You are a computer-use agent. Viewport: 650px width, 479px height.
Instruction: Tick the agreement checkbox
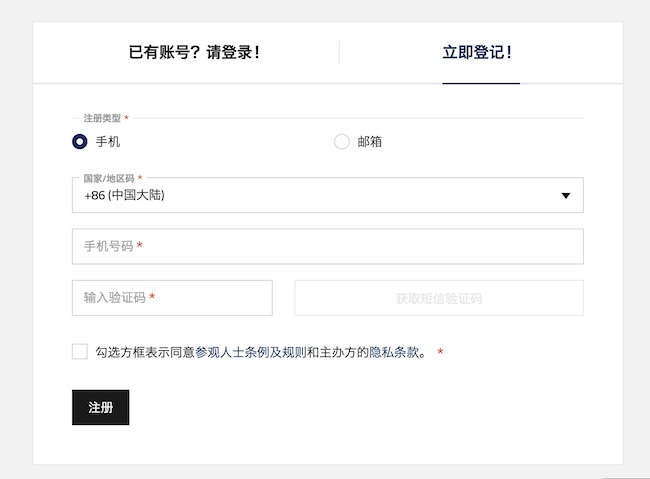tap(80, 351)
